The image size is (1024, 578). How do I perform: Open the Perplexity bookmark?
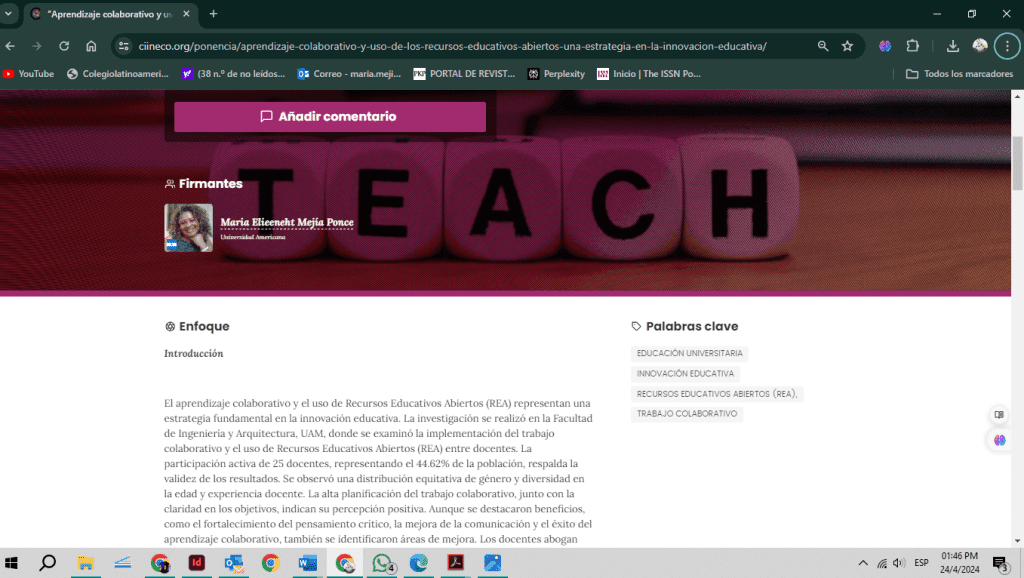tap(556, 74)
